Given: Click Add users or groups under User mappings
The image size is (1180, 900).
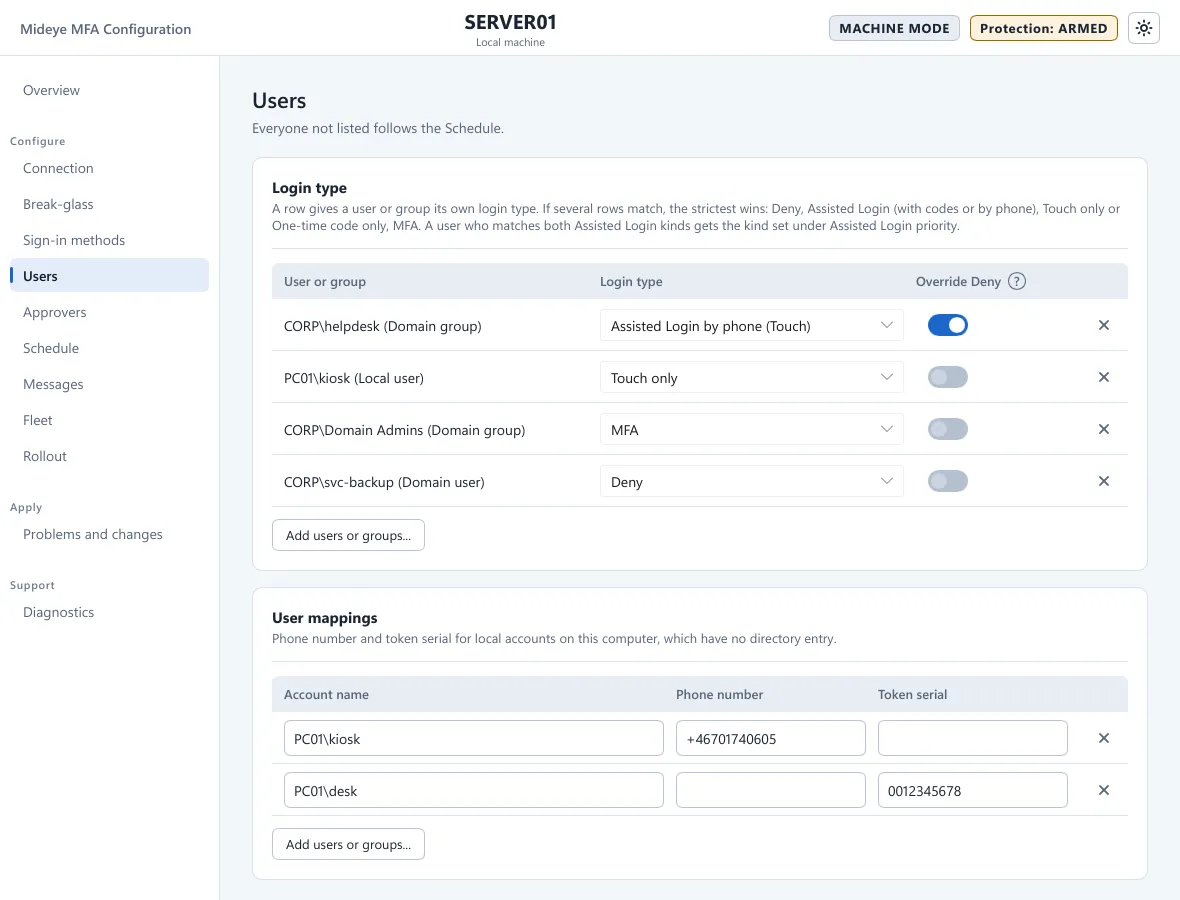Looking at the screenshot, I should click(x=348, y=844).
